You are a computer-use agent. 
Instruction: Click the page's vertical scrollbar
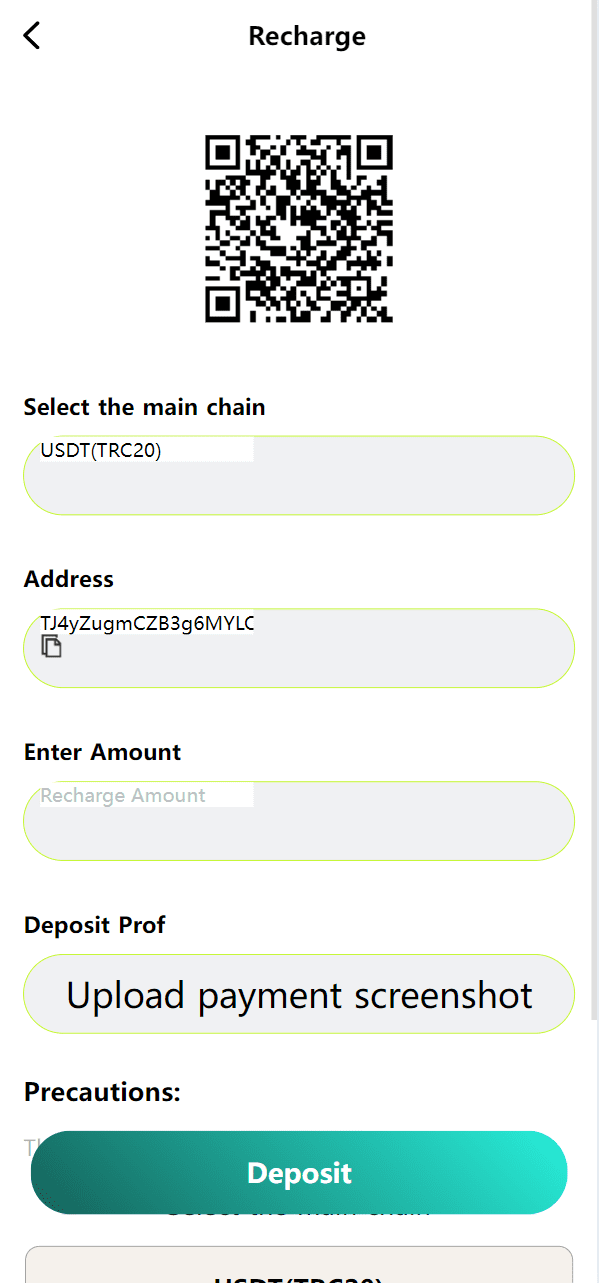594,510
